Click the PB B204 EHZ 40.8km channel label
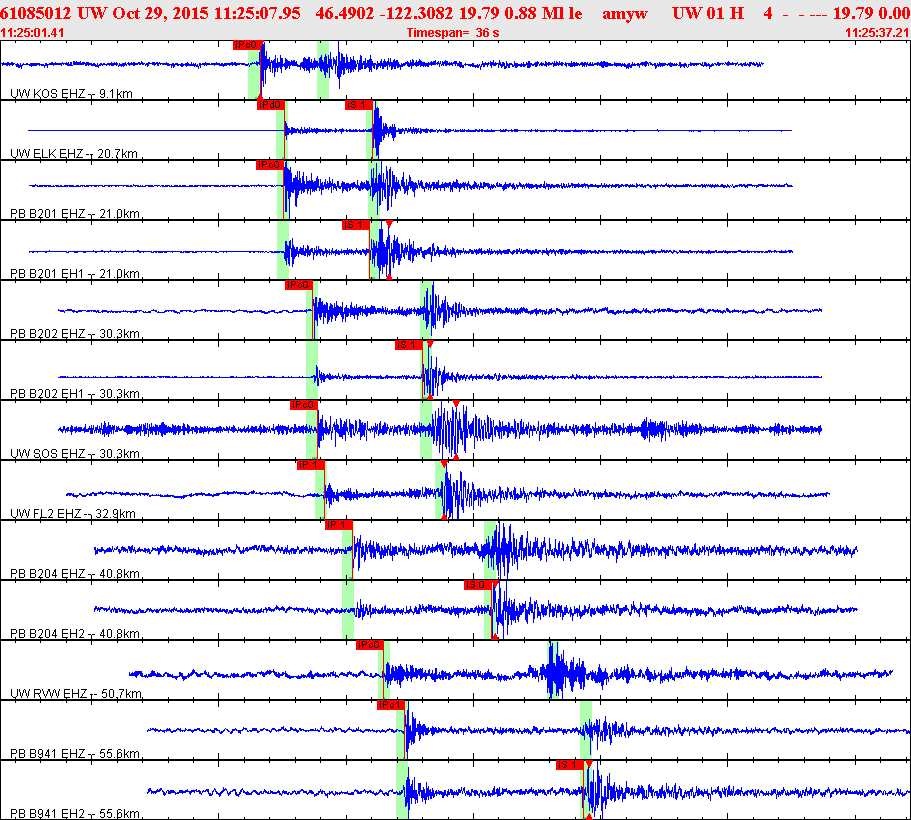911x820 pixels. pos(75,574)
